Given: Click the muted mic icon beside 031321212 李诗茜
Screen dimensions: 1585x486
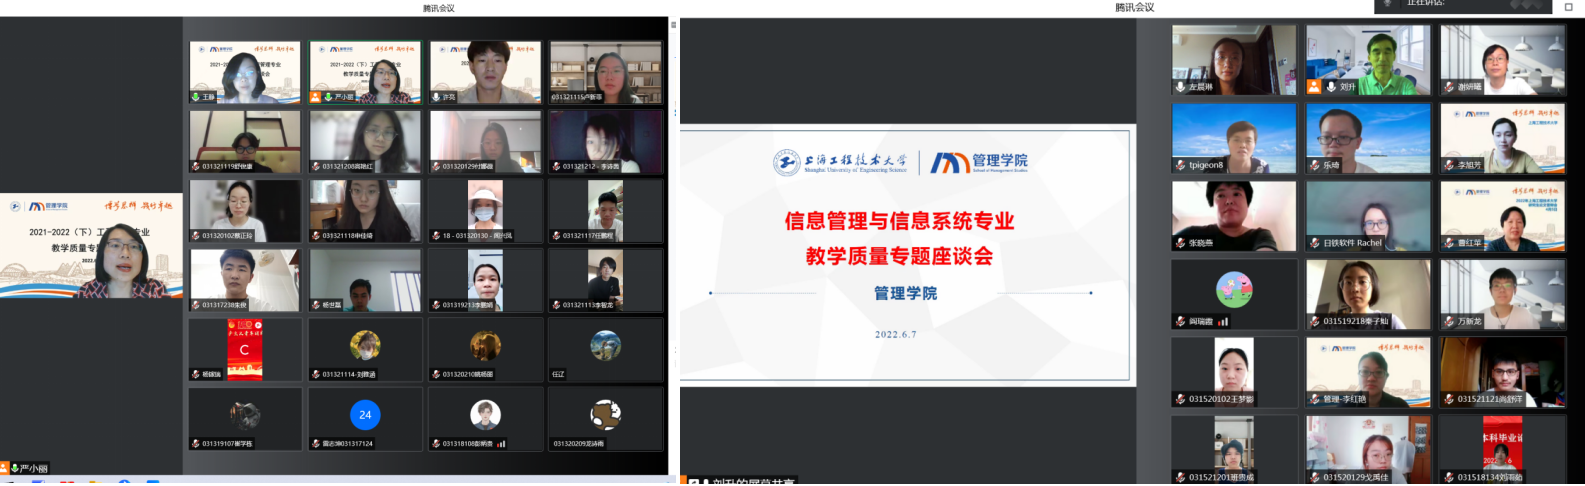Looking at the screenshot, I should (556, 167).
